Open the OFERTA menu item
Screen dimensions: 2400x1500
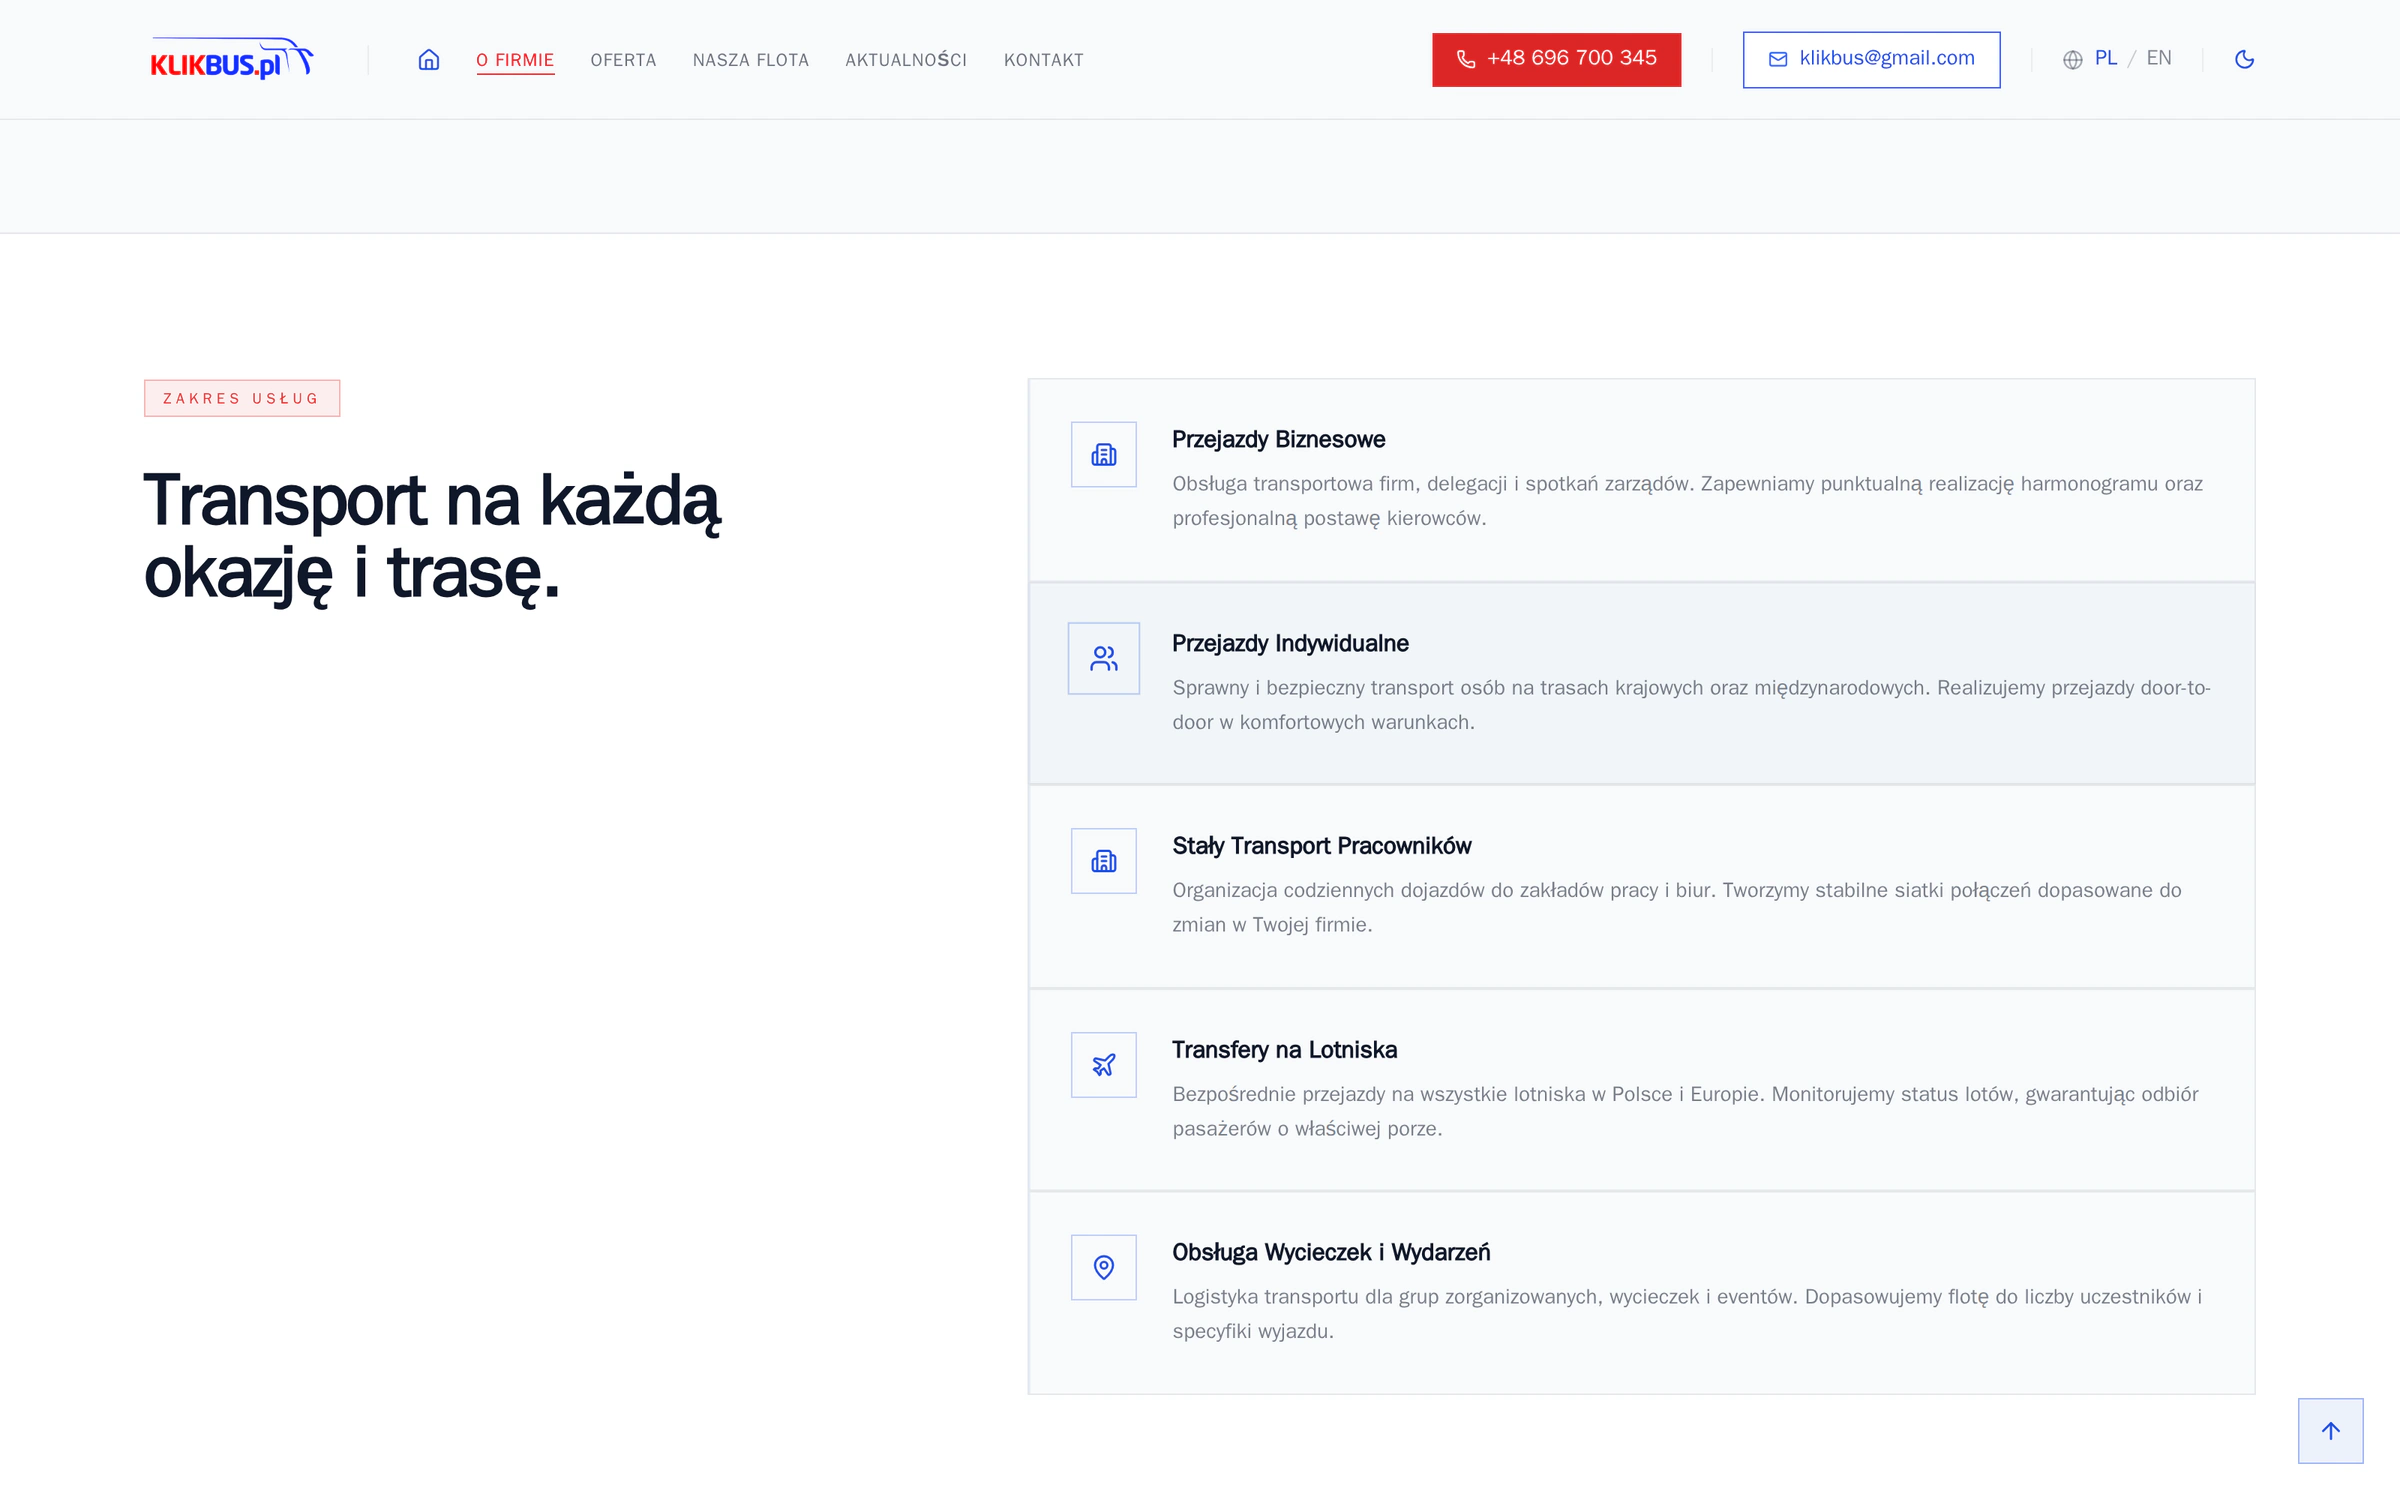click(623, 60)
